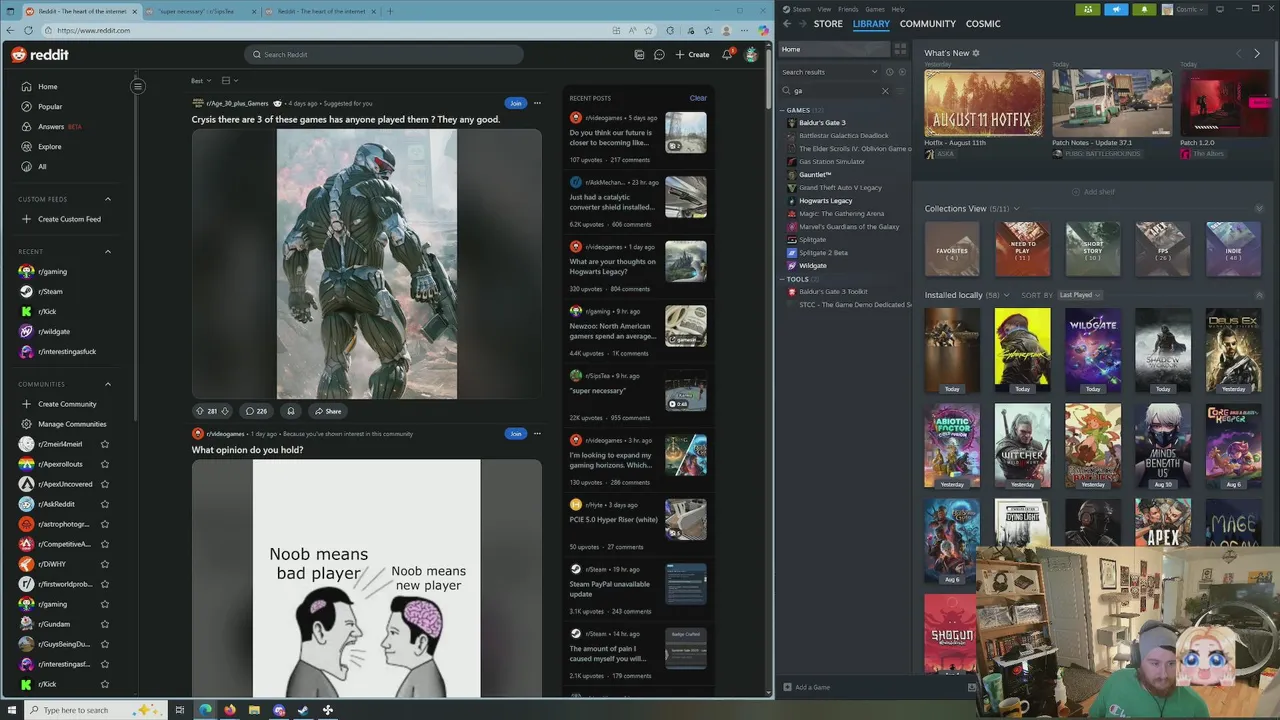Open Reddit notifications bell
The height and width of the screenshot is (720, 1280).
(x=727, y=54)
